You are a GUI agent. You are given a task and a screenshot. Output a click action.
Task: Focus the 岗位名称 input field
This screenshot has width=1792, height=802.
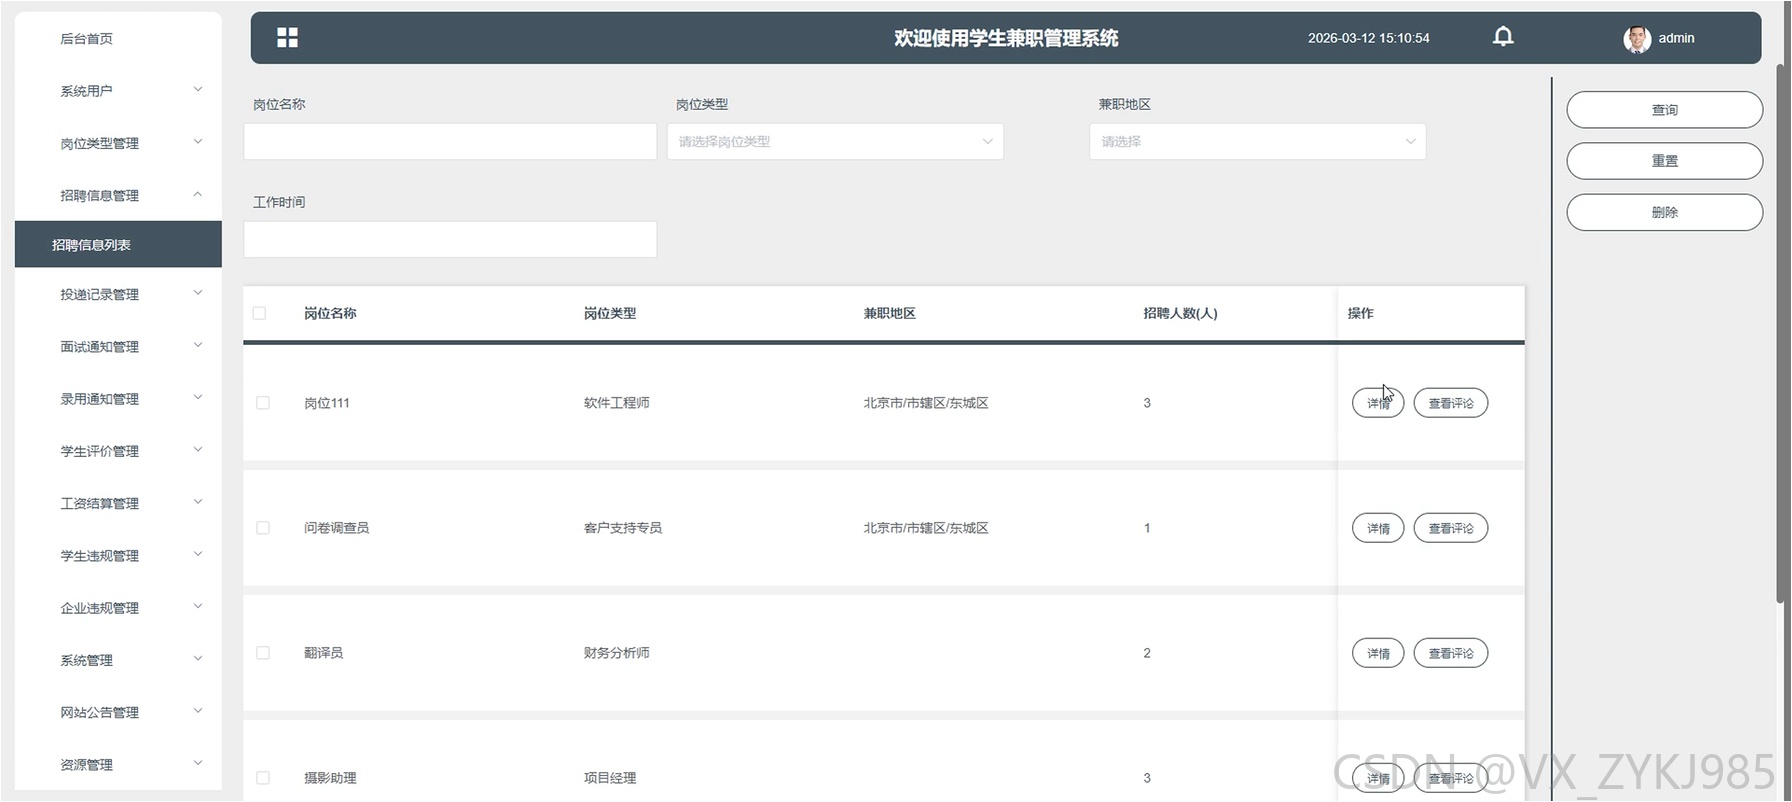[450, 141]
